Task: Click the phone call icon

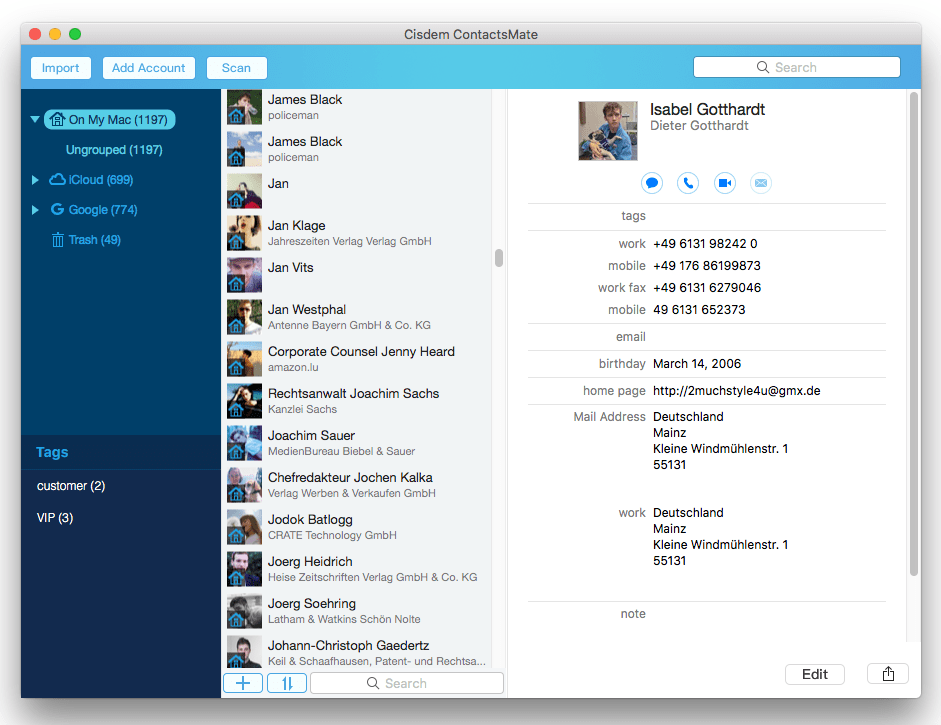Action: pyautogui.click(x=688, y=183)
